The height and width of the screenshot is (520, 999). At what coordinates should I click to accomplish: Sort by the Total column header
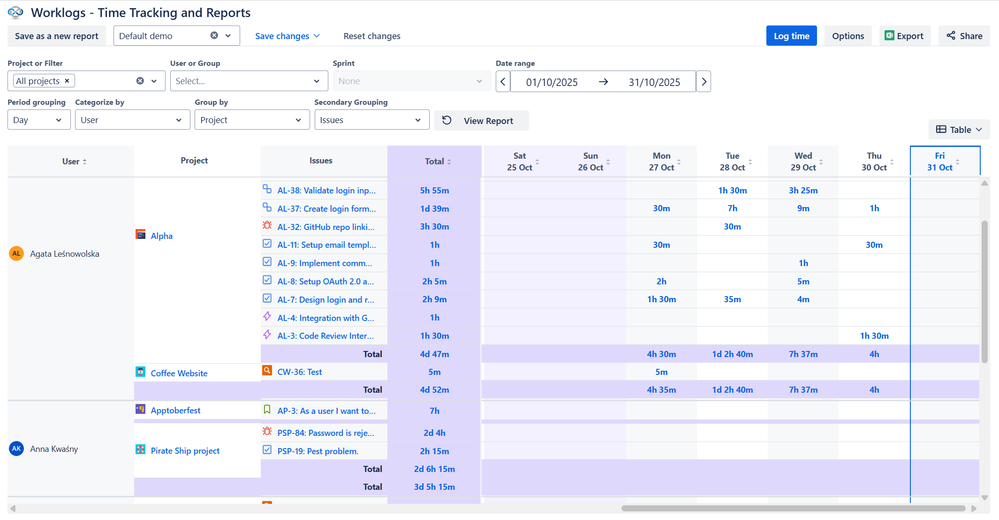click(x=434, y=161)
